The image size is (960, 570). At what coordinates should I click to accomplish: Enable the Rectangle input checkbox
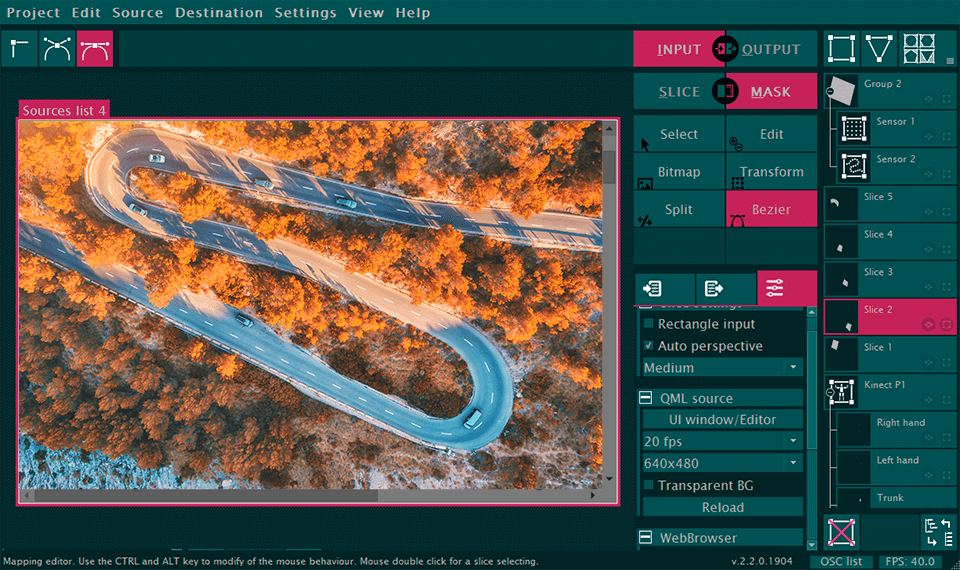point(648,324)
